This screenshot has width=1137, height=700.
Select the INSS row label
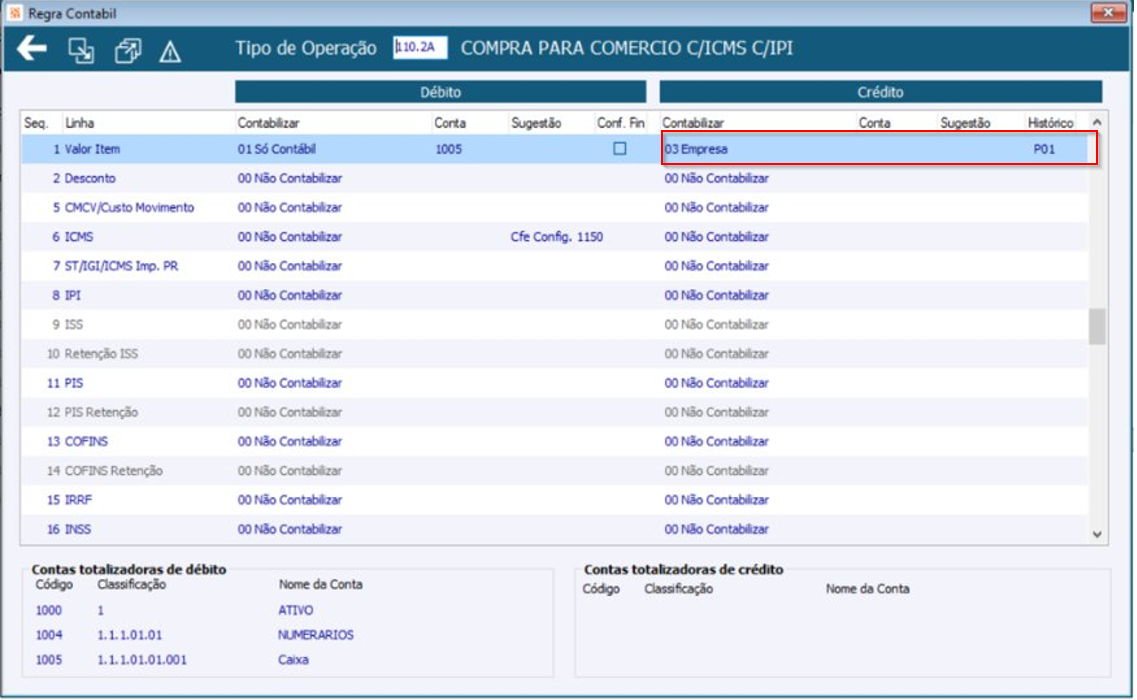click(78, 529)
